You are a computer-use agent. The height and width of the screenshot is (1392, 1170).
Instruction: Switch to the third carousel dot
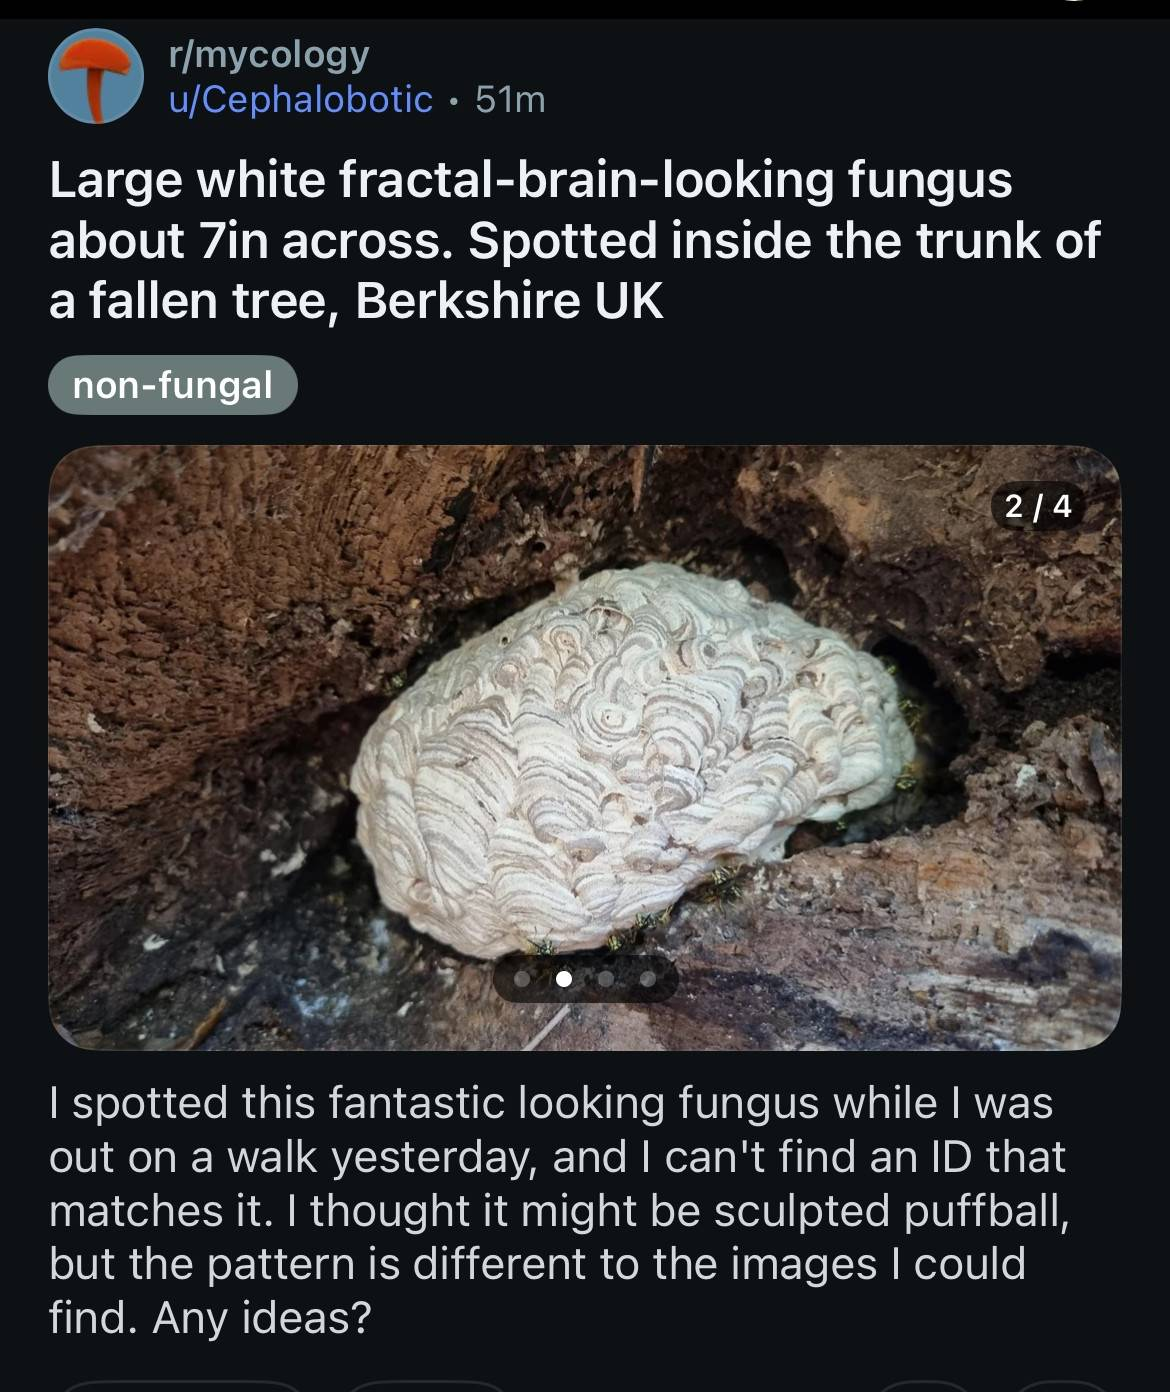pyautogui.click(x=606, y=979)
